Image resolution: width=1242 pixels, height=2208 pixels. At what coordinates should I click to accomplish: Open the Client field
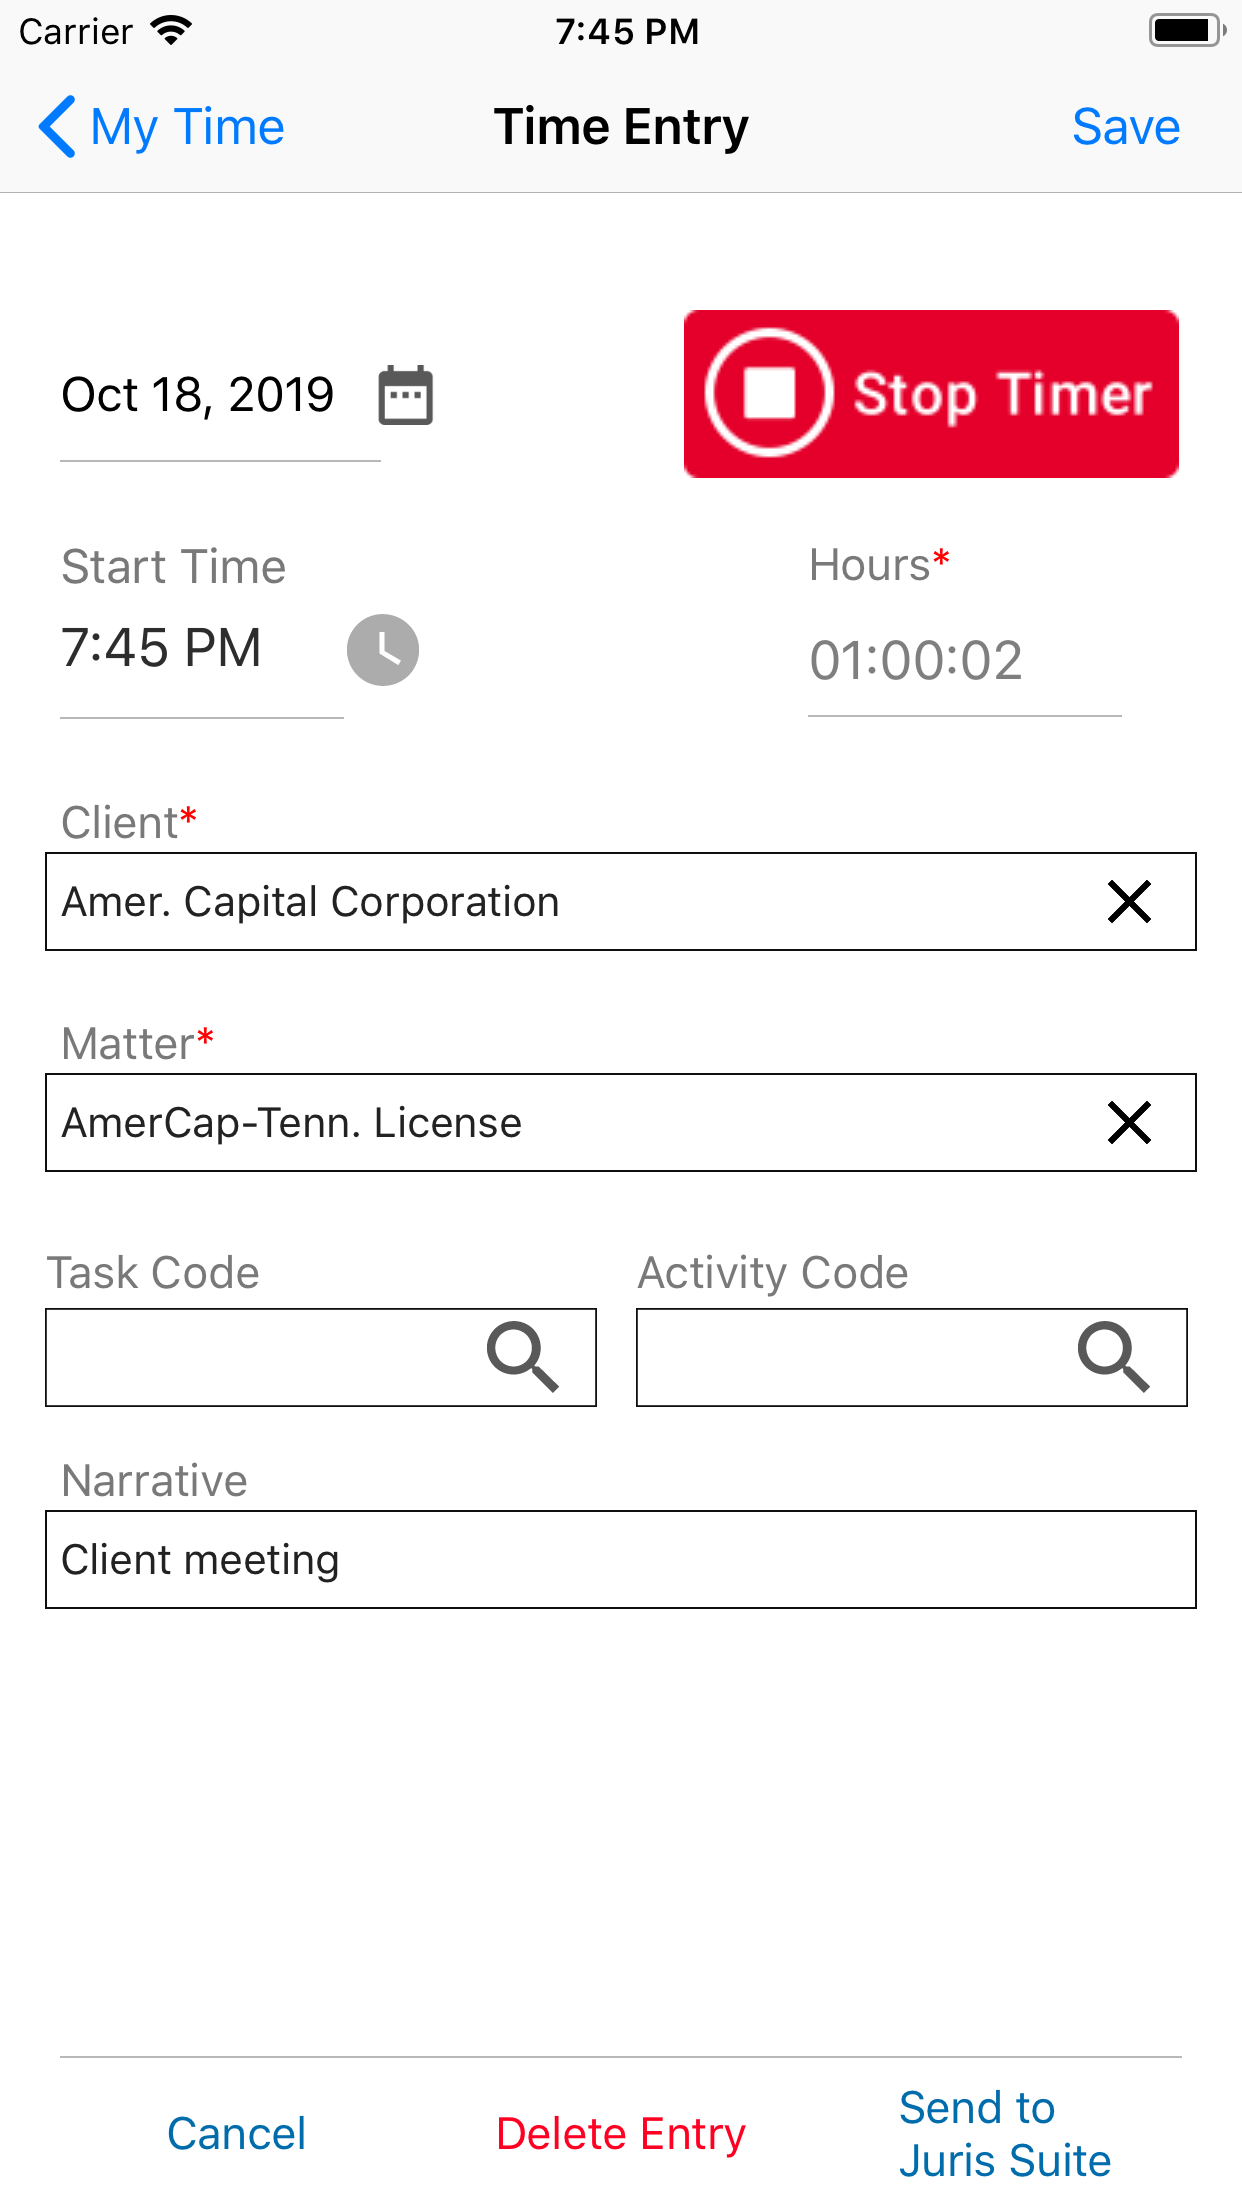point(621,902)
